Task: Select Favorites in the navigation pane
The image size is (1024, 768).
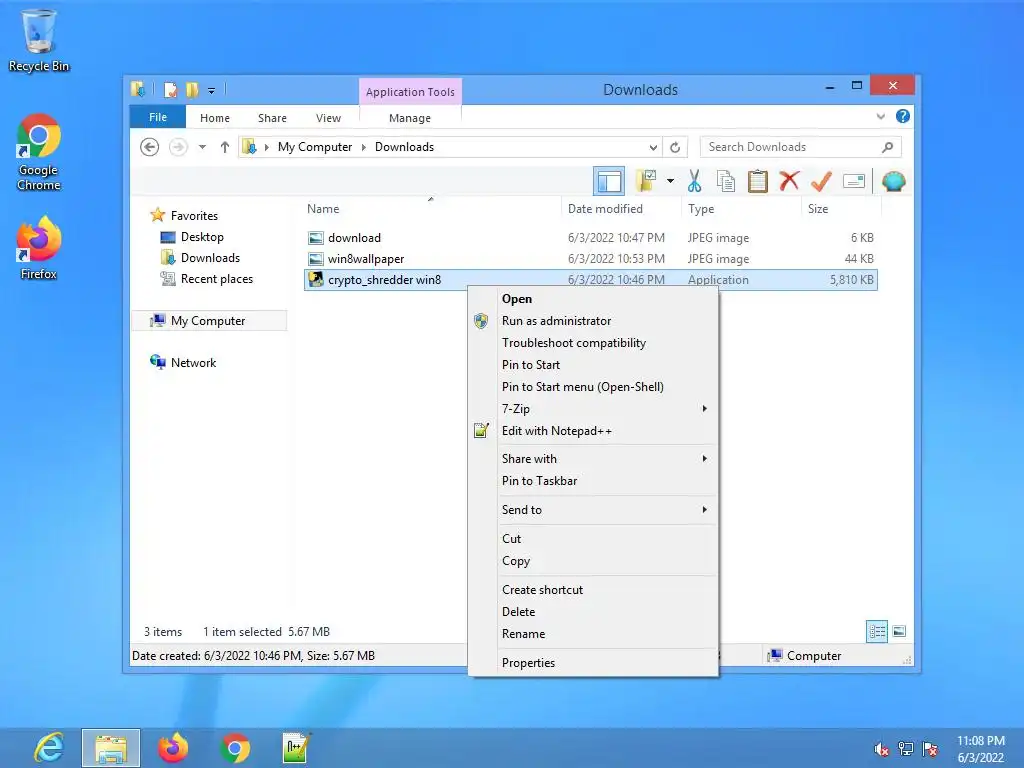Action: (x=193, y=216)
